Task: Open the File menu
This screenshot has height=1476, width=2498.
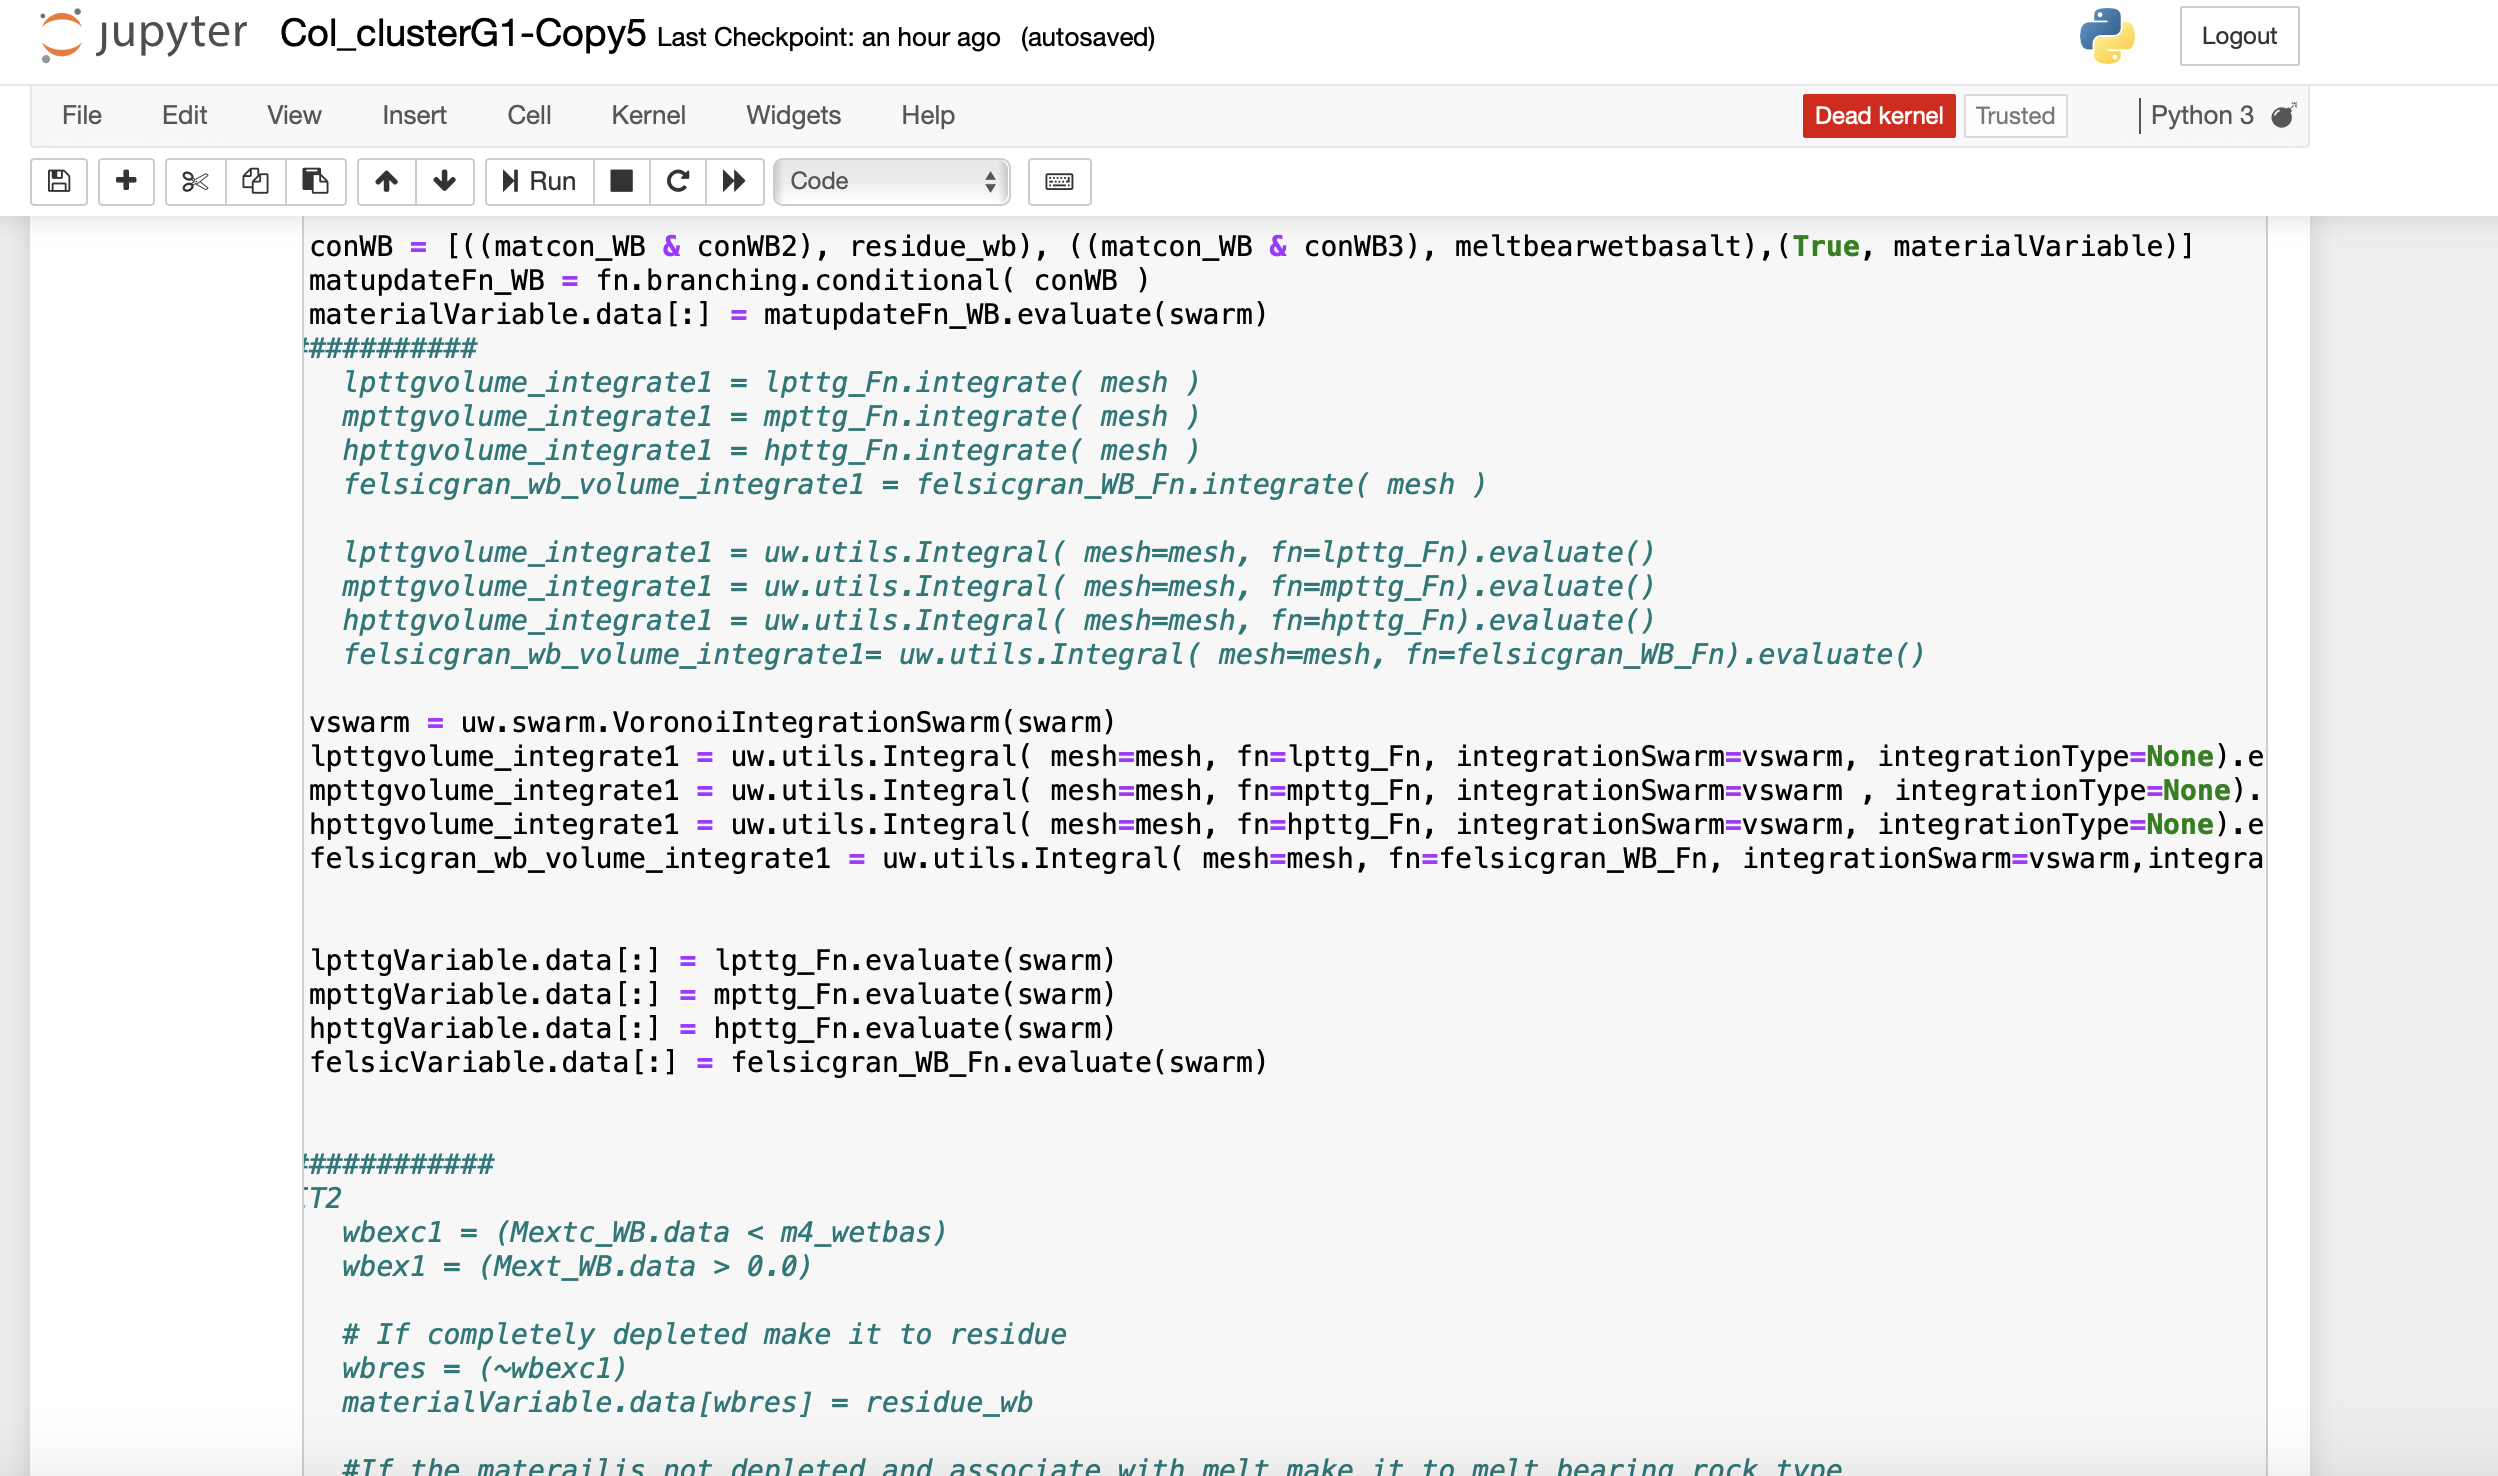Action: [x=81, y=116]
